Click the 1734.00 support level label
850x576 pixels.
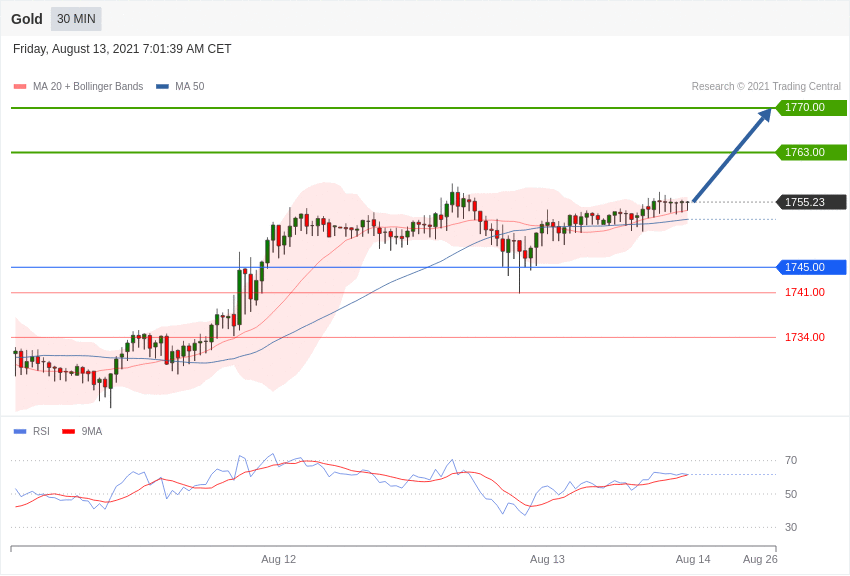[804, 337]
